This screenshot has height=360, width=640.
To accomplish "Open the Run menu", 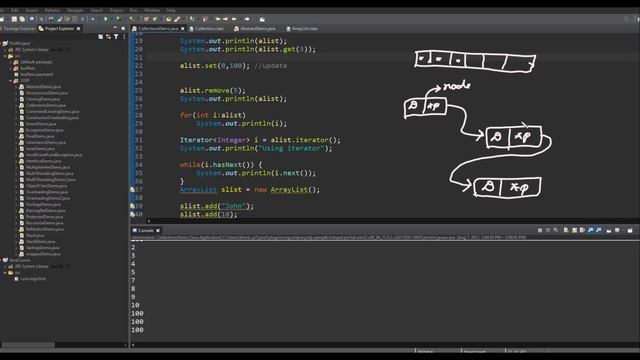I will tap(133, 10).
